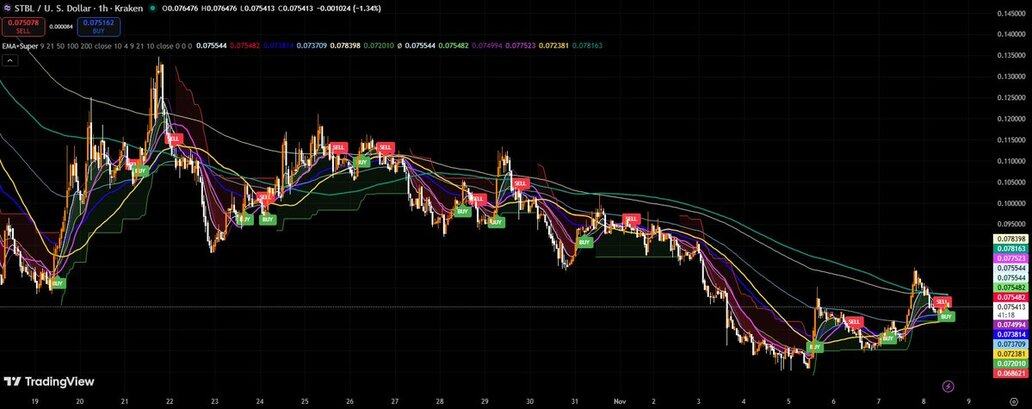Click the Nov label on time axis

pyautogui.click(x=617, y=400)
